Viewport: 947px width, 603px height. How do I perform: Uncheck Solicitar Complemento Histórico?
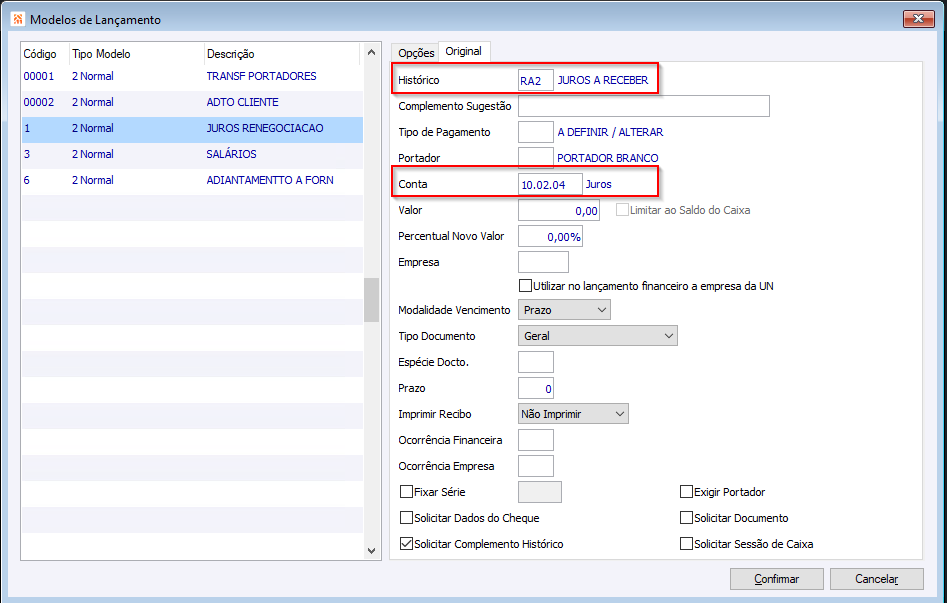pyautogui.click(x=407, y=544)
